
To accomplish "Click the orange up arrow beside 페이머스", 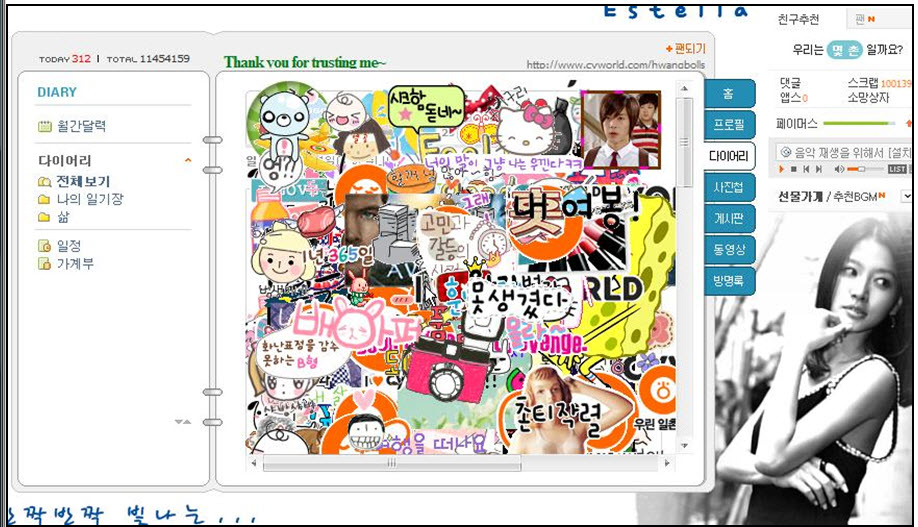I will (x=908, y=124).
